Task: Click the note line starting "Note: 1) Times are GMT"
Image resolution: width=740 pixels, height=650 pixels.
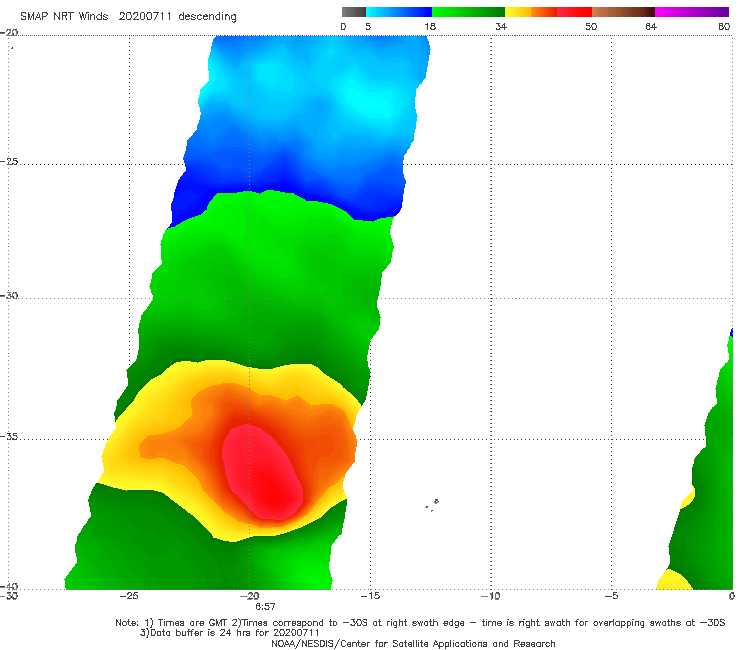Action: (x=420, y=623)
